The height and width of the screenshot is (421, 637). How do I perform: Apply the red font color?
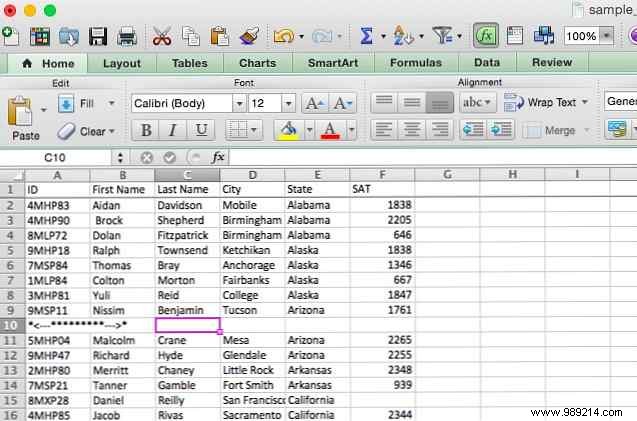pyautogui.click(x=330, y=130)
